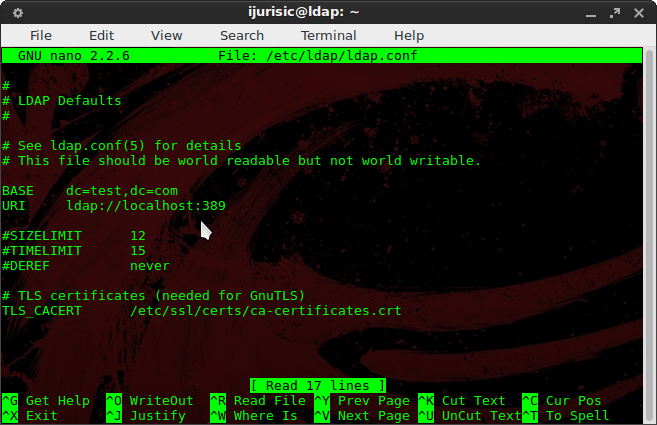Click the value dc=test,dc=com
This screenshot has width=657, height=425.
point(122,191)
